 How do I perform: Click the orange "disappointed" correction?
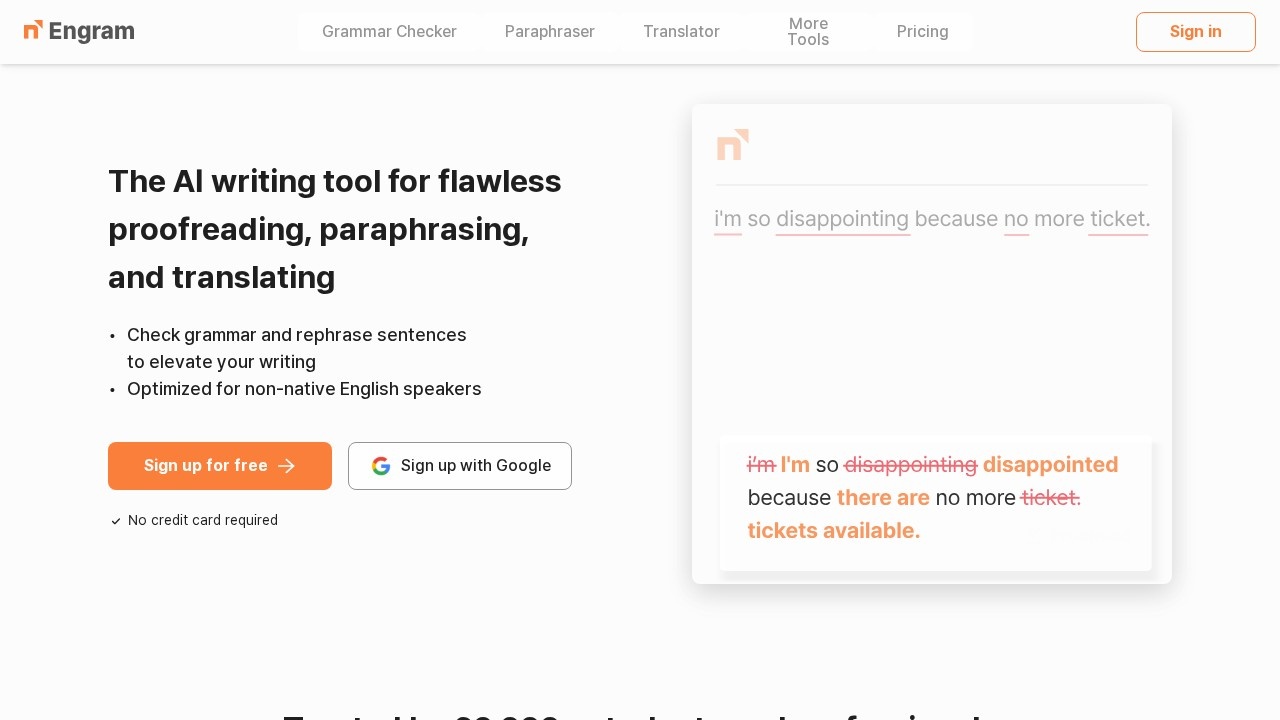1050,465
